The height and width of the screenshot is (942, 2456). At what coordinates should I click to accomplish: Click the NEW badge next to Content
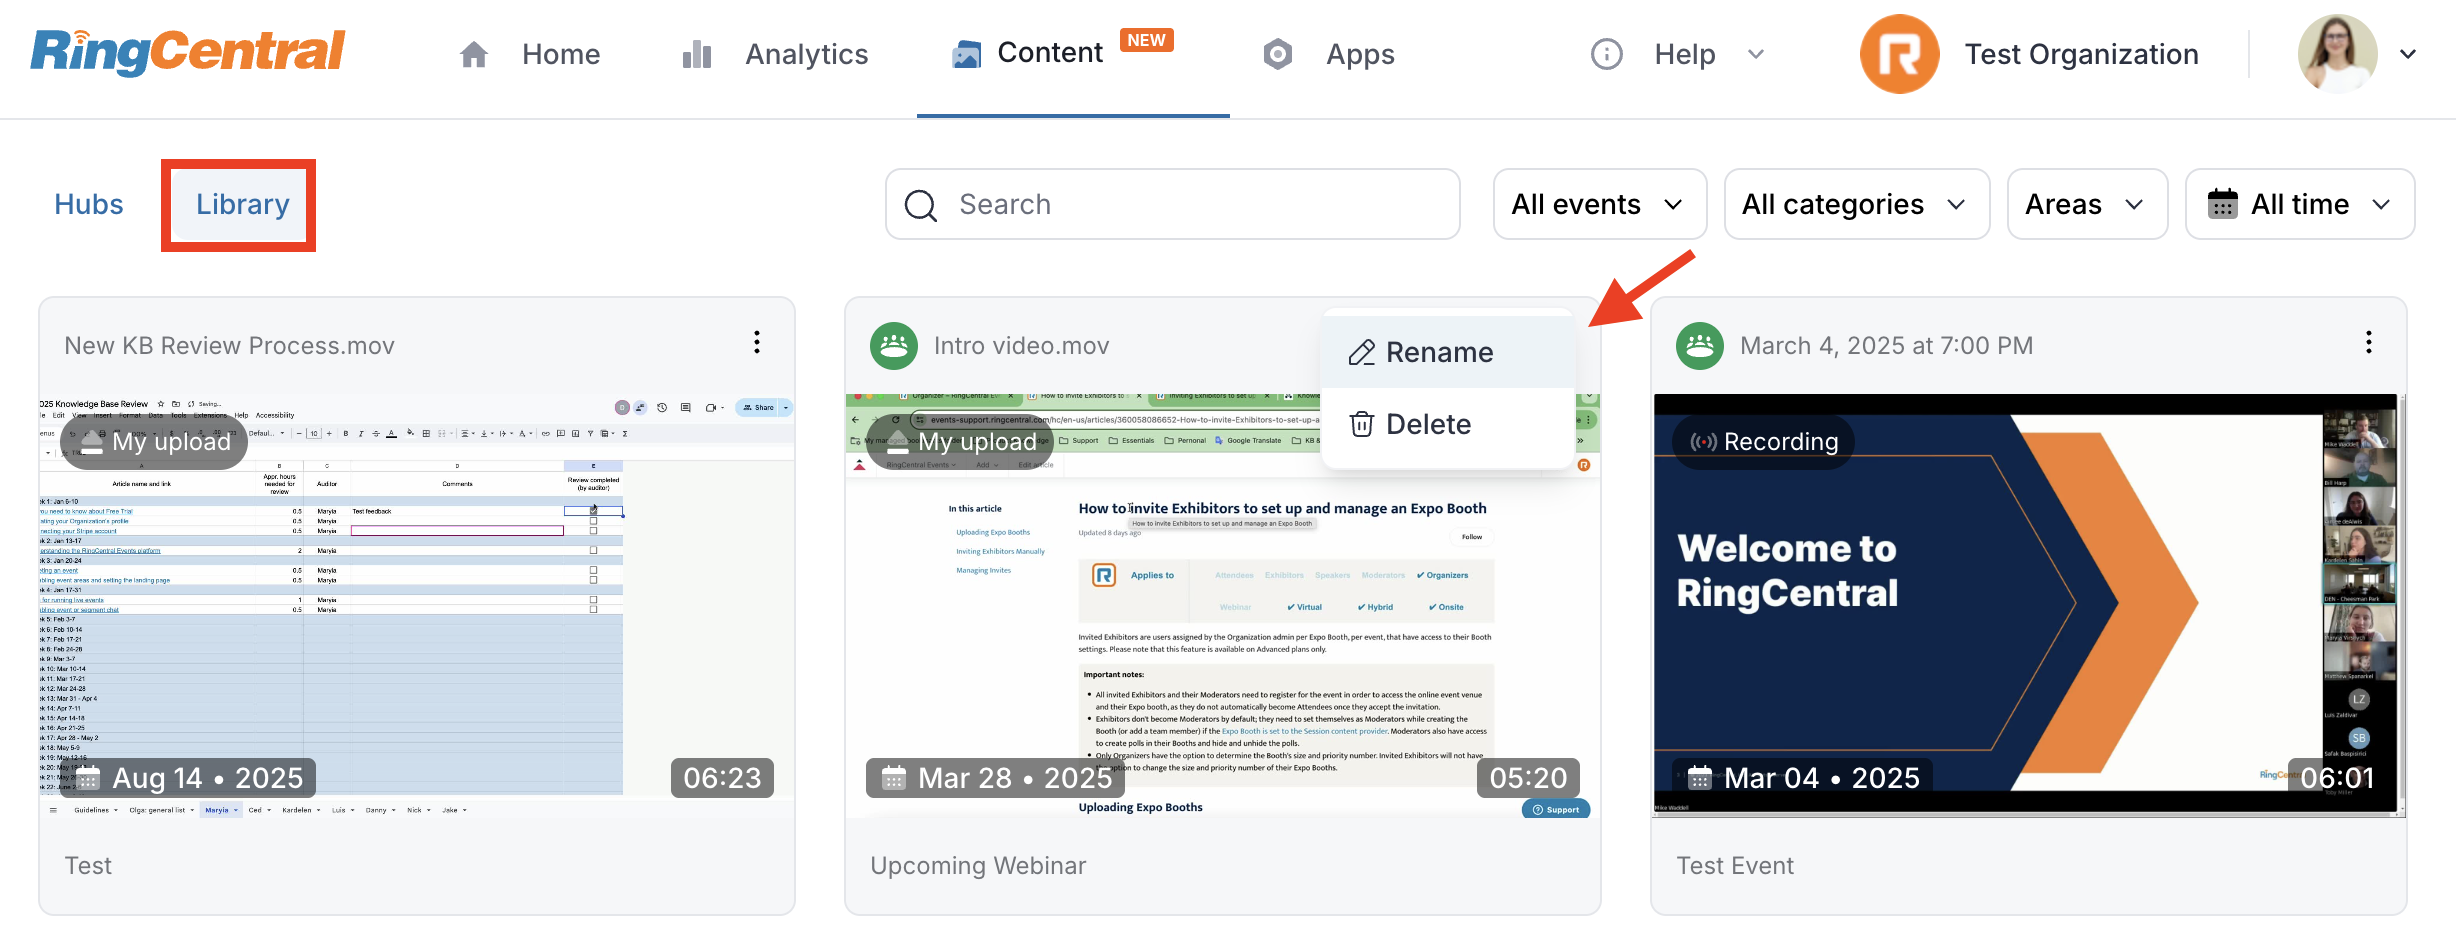(x=1146, y=40)
